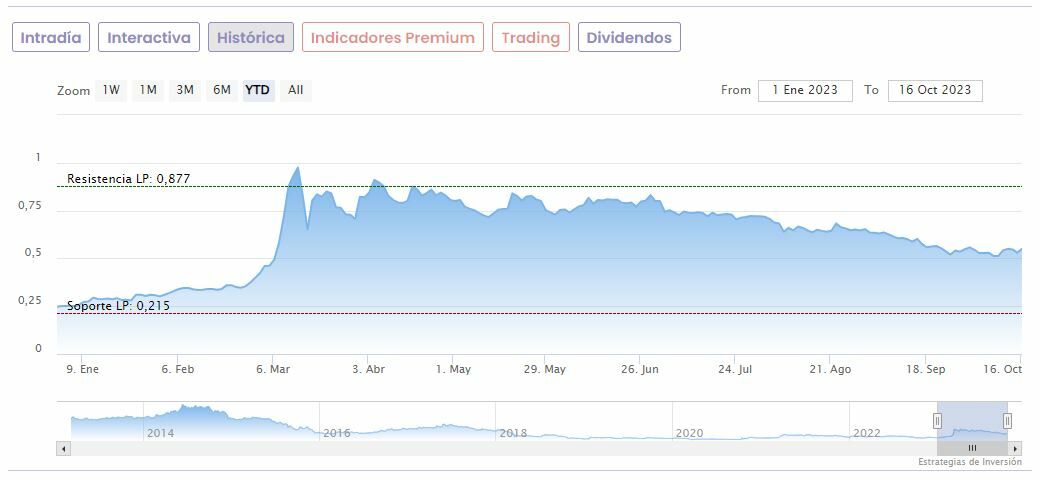The width and height of the screenshot is (1040, 480).
Task: Click the right range handle in navigator
Action: pyautogui.click(x=1007, y=421)
